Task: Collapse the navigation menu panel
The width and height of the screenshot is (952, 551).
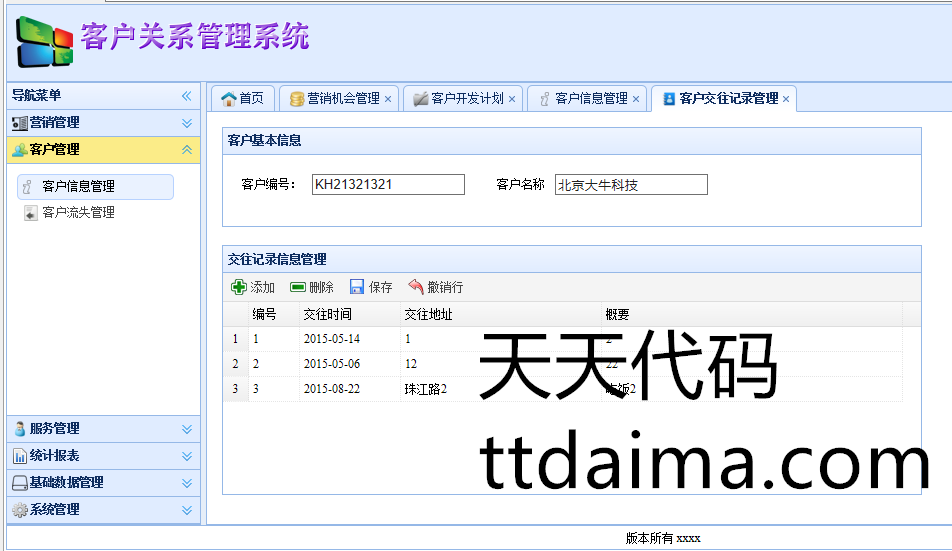Action: click(x=186, y=96)
